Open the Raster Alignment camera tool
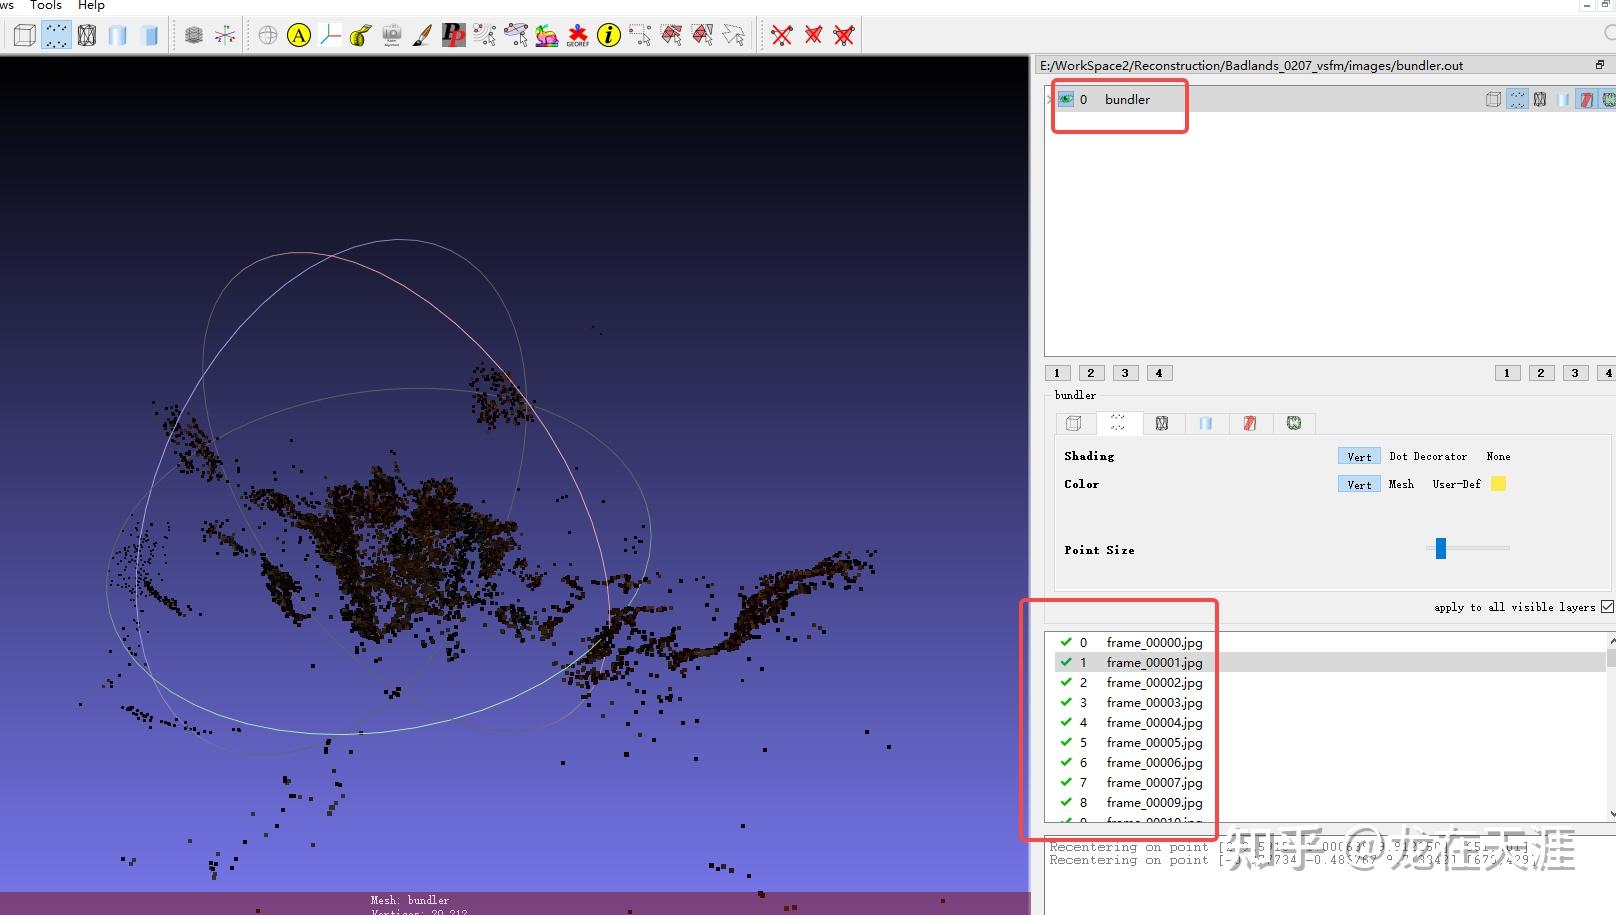The image size is (1616, 915). click(389, 35)
